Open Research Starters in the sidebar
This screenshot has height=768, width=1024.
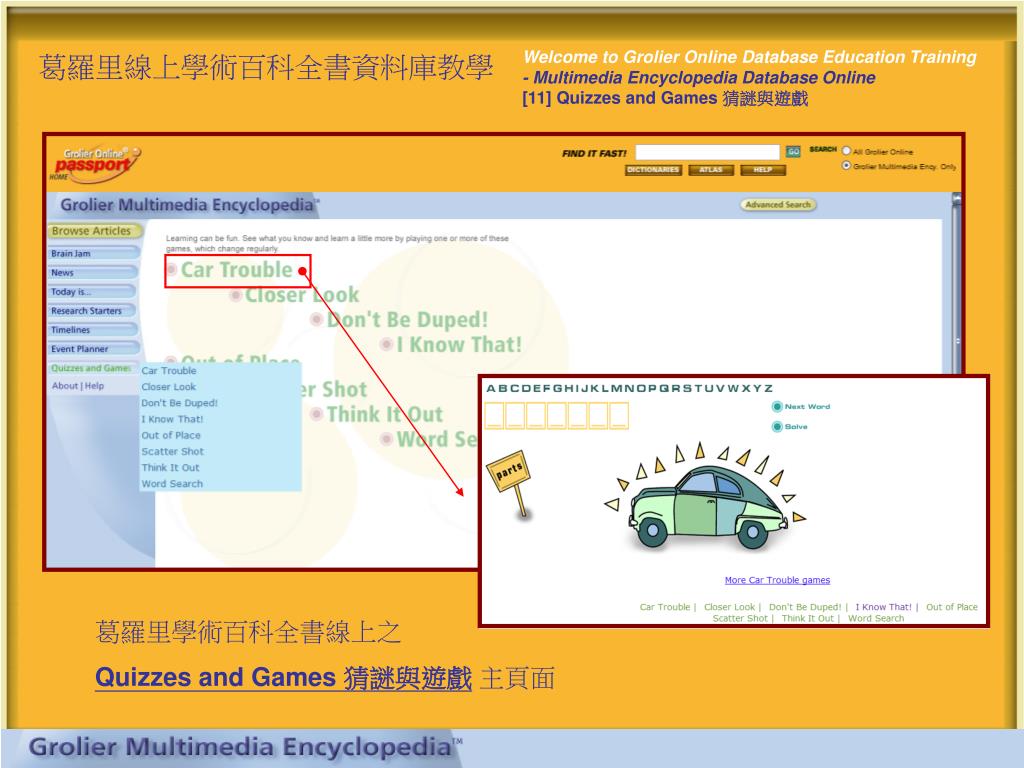point(93,311)
